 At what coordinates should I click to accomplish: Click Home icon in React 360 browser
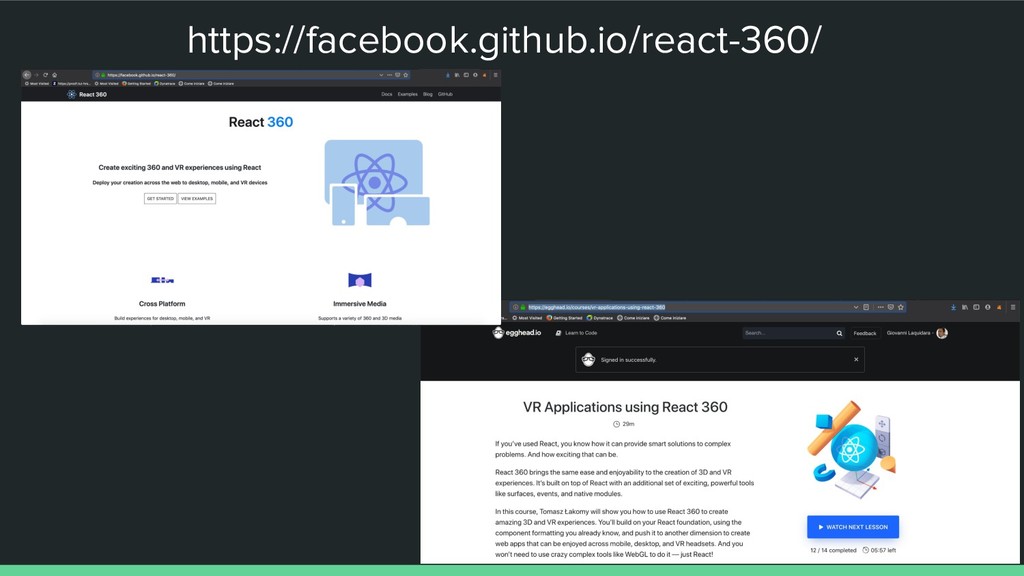55,75
